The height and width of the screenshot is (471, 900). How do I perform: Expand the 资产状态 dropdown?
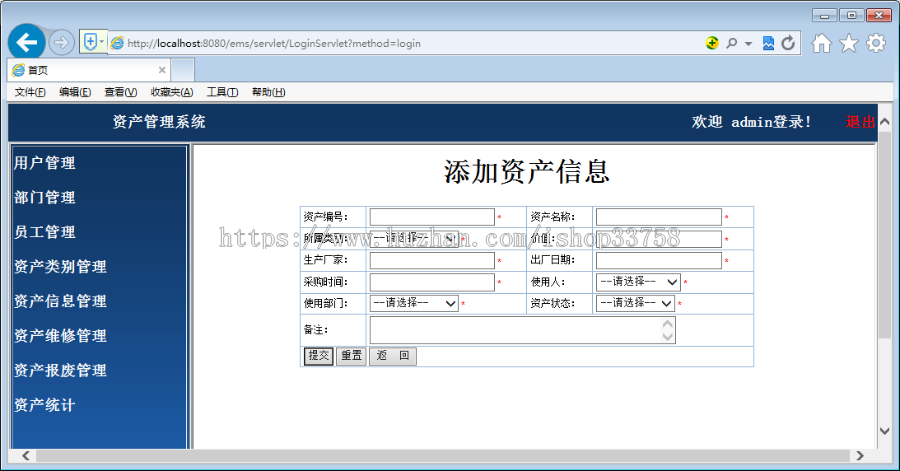coord(635,303)
